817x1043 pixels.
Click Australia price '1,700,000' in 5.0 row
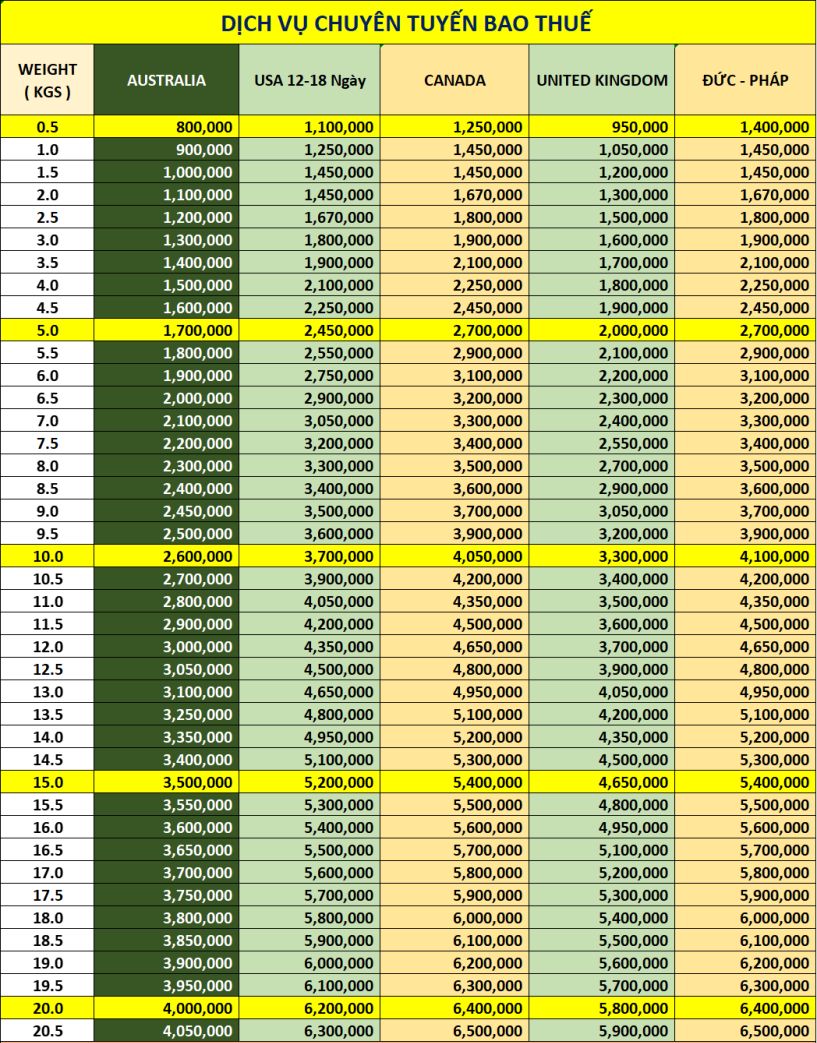(x=166, y=330)
